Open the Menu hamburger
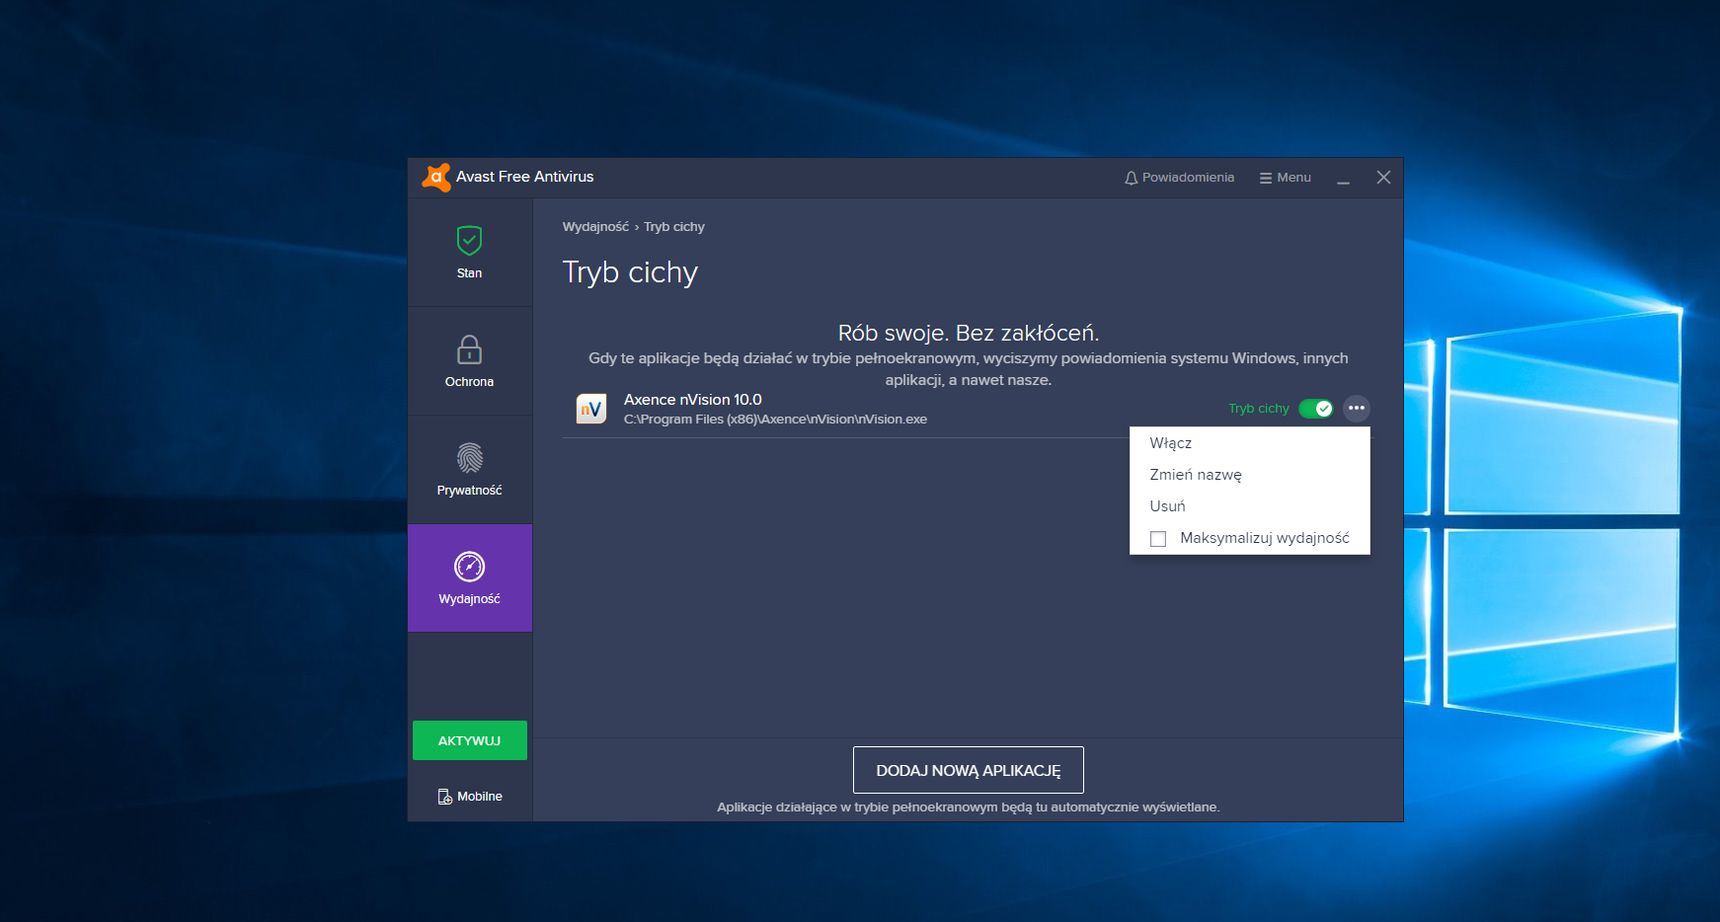Image resolution: width=1720 pixels, height=922 pixels. pyautogui.click(x=1285, y=177)
